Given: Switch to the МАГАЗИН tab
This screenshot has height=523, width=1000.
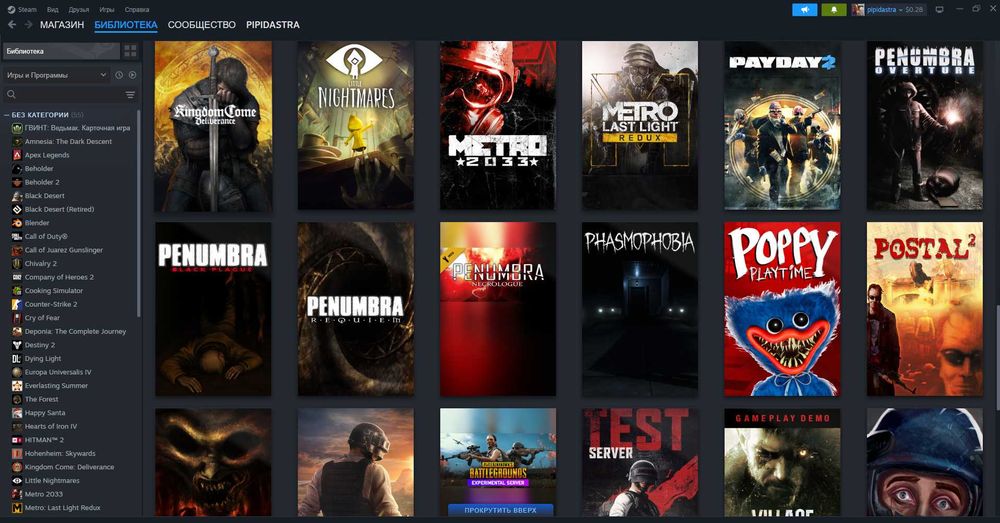Looking at the screenshot, I should tap(62, 25).
